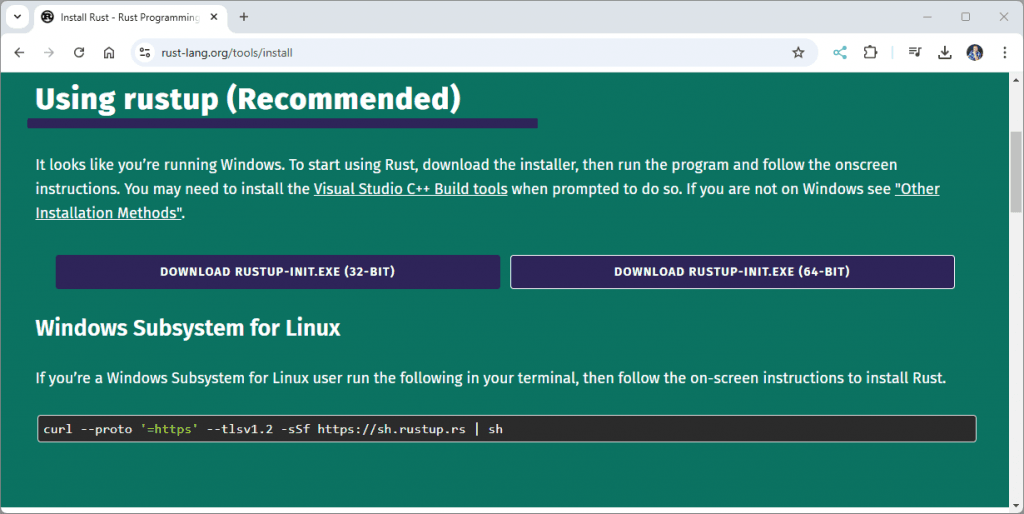Open the Visual Studio C++ Build tools link
1024x514 pixels.
pos(410,189)
